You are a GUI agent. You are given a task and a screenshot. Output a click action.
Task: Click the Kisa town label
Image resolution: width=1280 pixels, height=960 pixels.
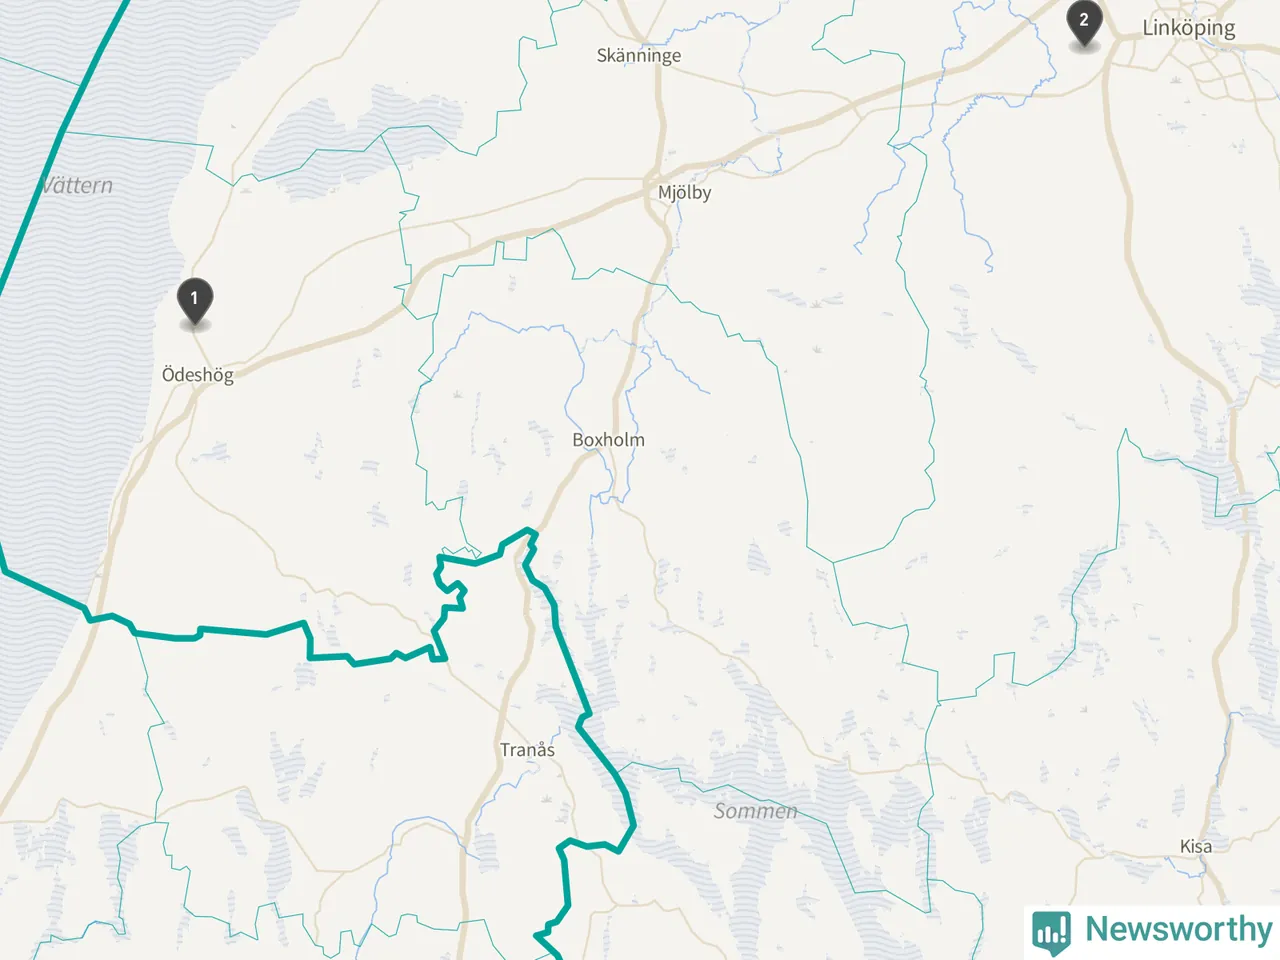[x=1196, y=846]
